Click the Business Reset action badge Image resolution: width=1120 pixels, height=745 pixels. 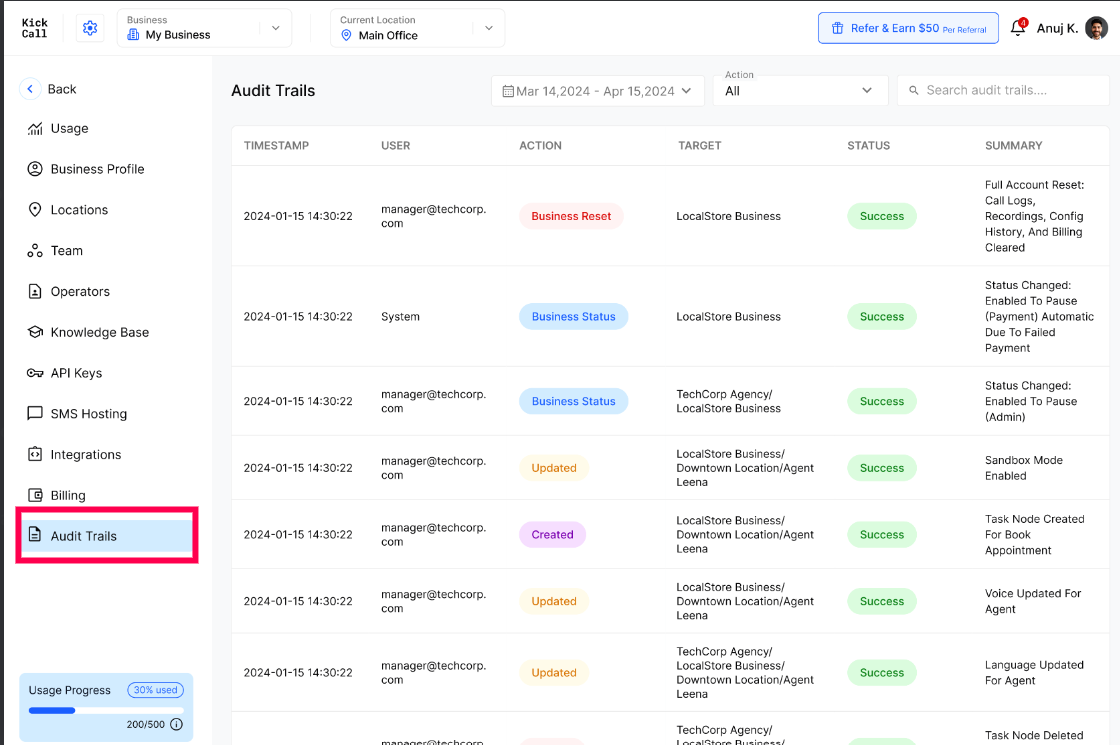571,216
